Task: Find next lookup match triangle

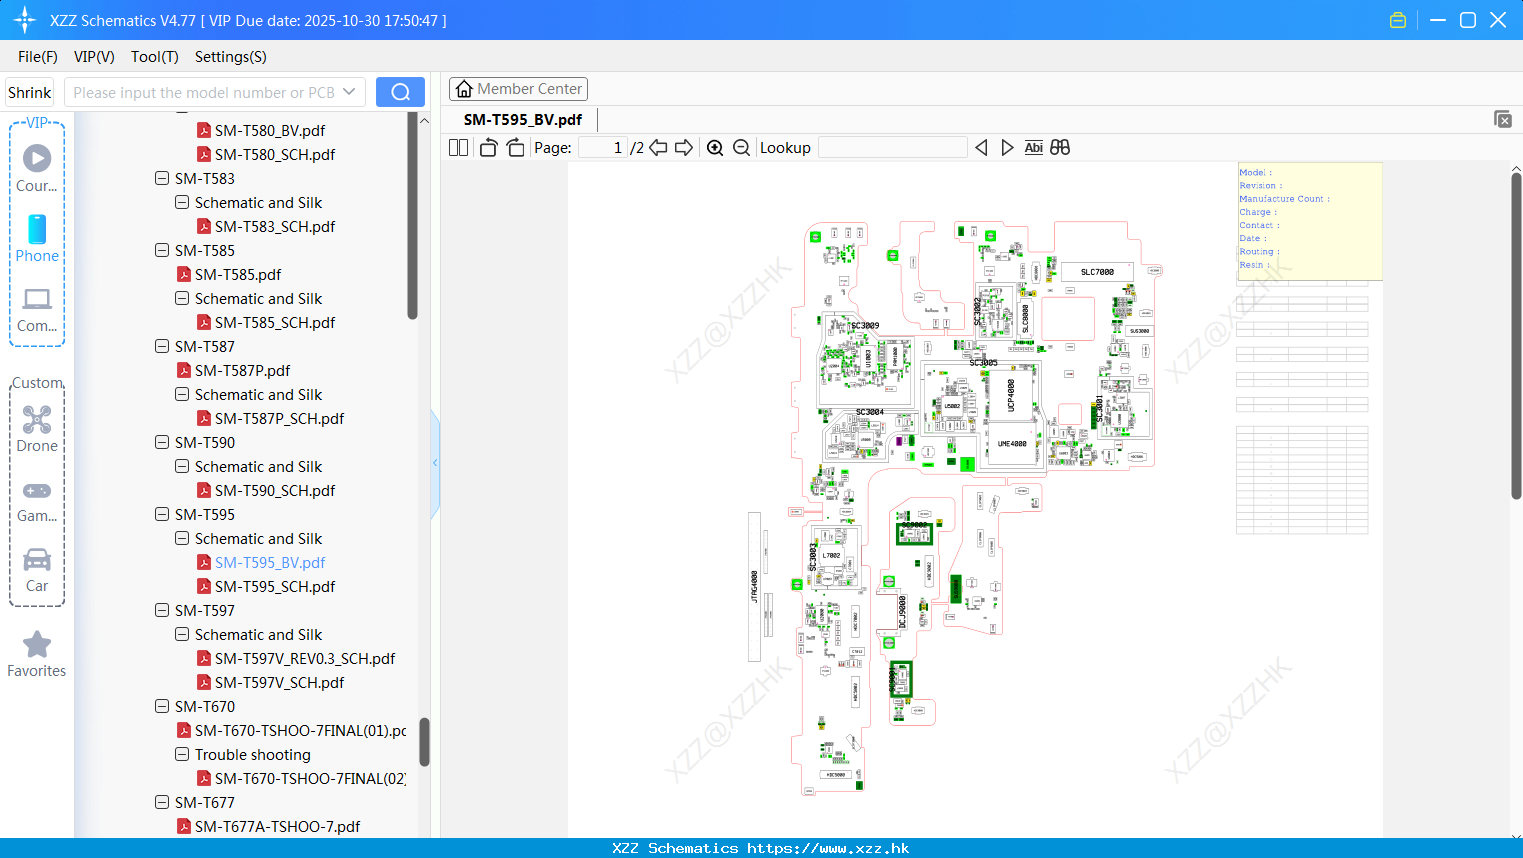Action: tap(1007, 147)
